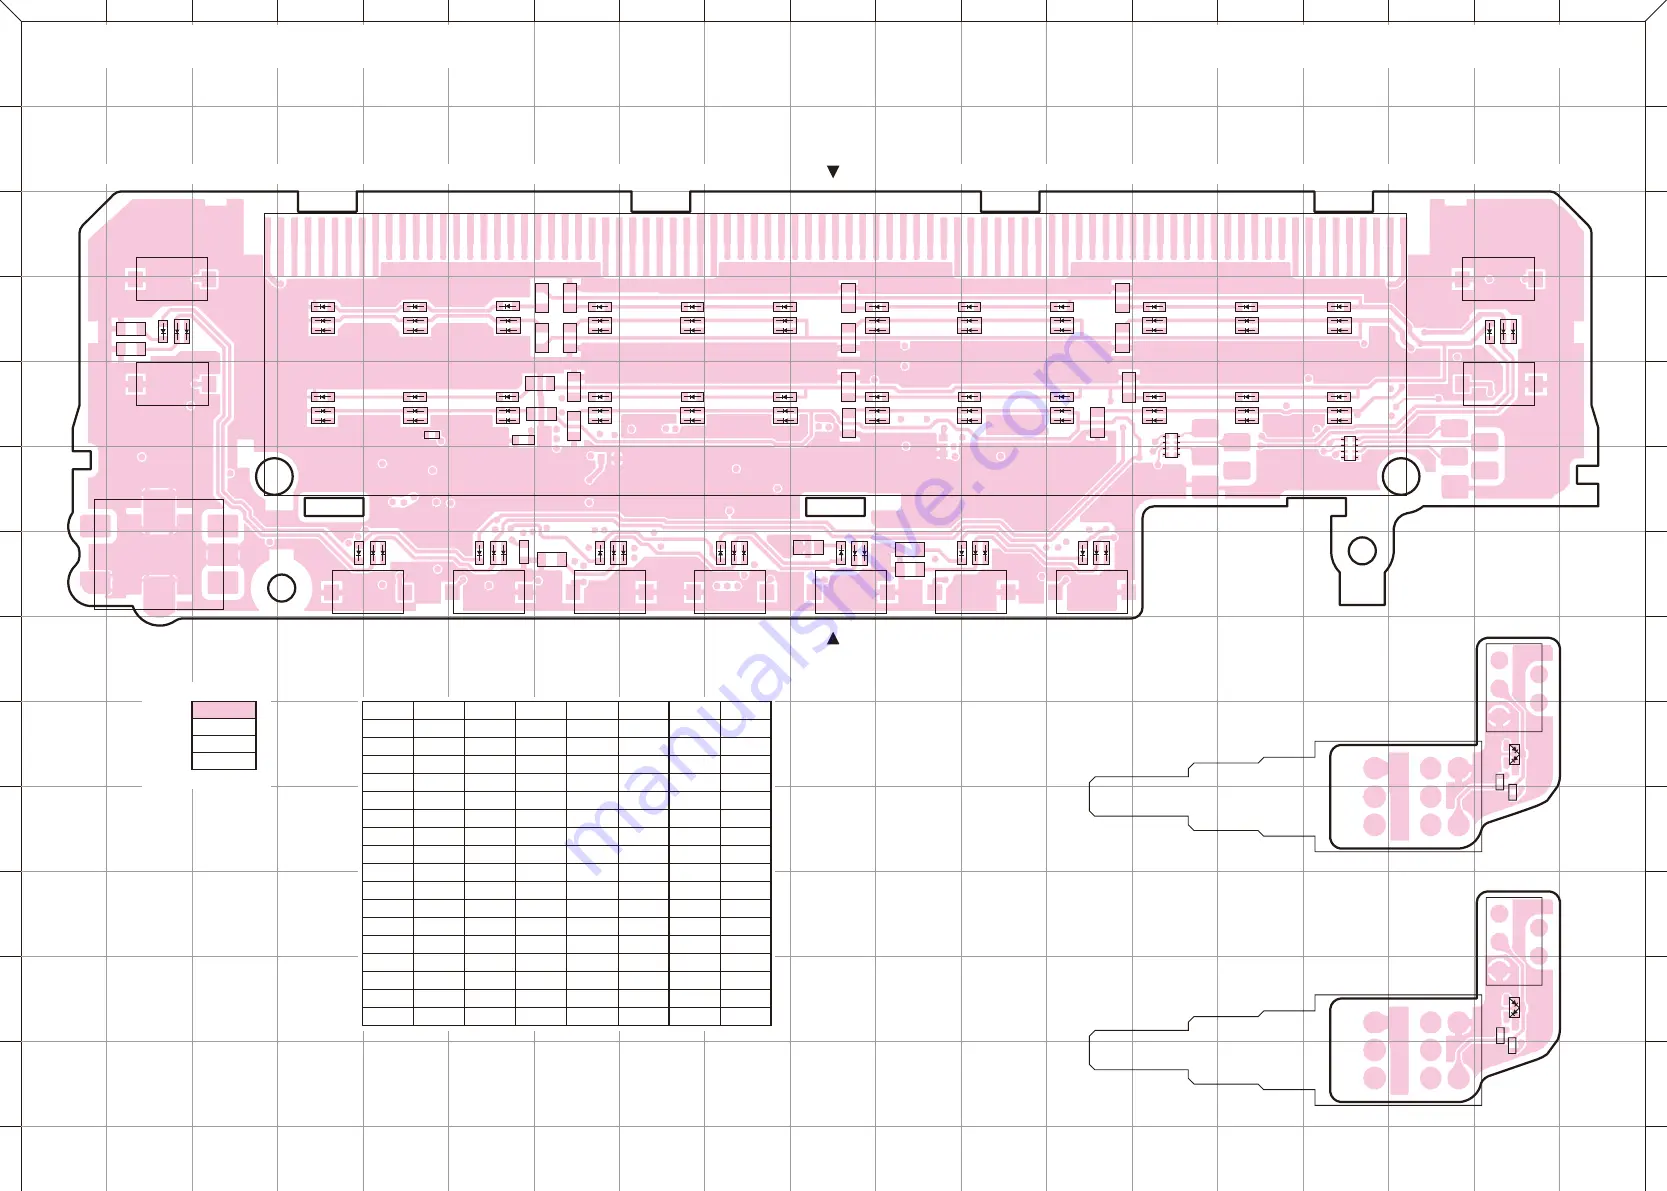Click the pink swatch in the legend box
This screenshot has height=1191, width=1667.
pos(224,710)
